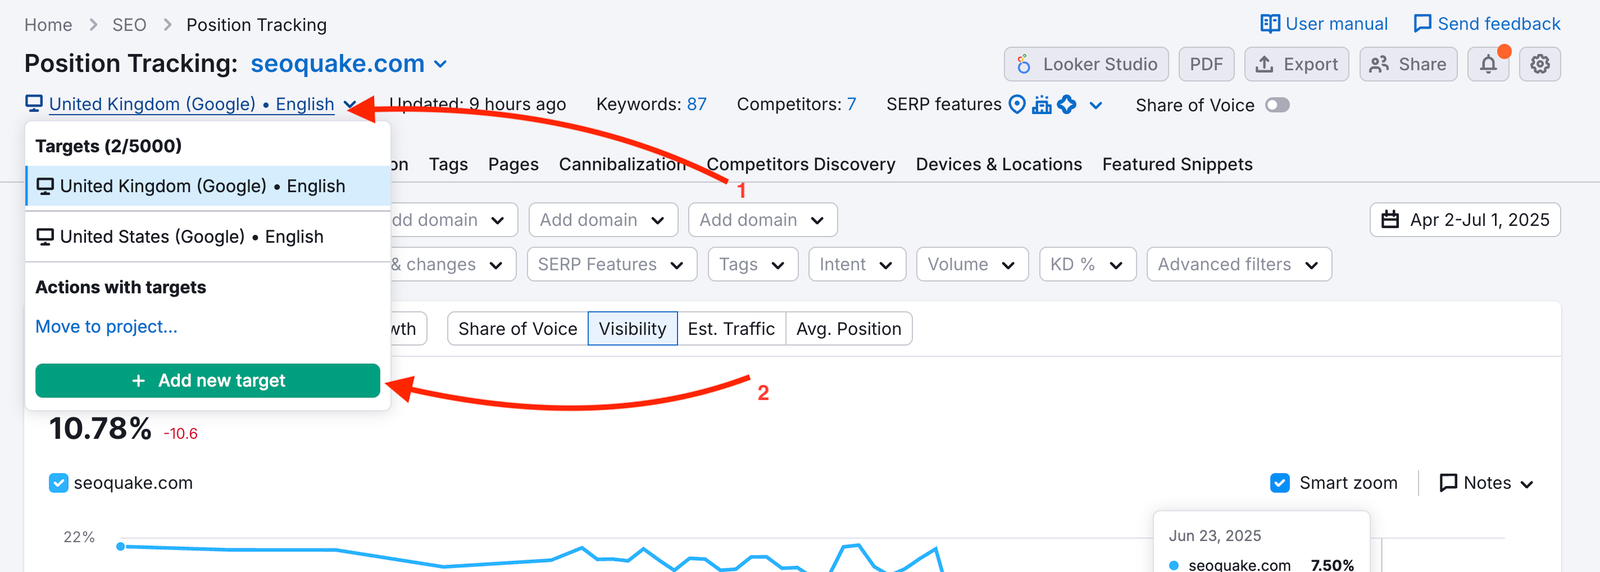Screen dimensions: 1600x572
Task: Click the local pack SERP feature icon
Action: (x=1017, y=104)
